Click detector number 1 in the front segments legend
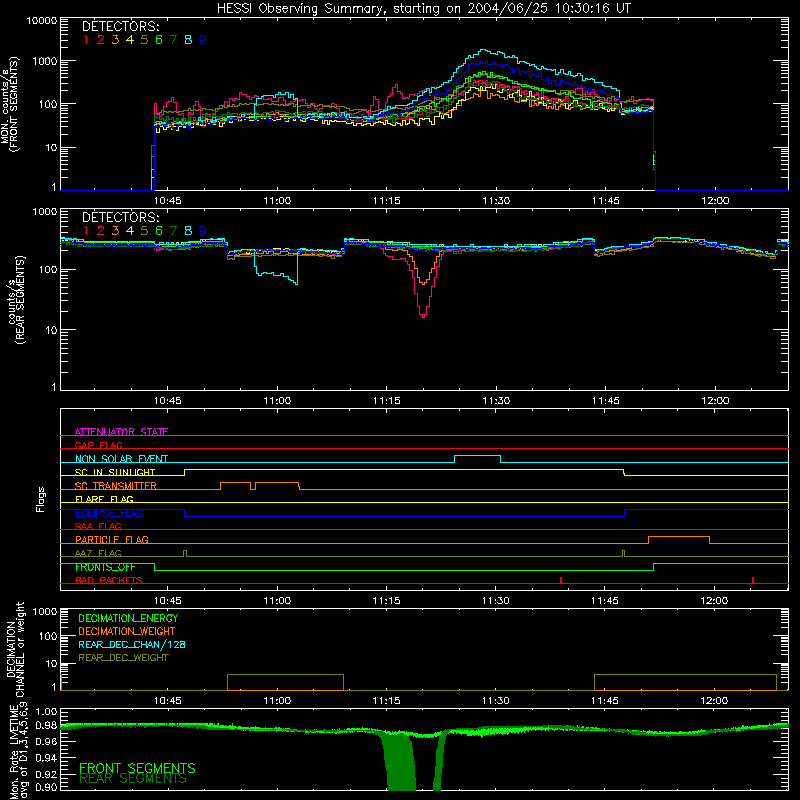 click(x=86, y=40)
